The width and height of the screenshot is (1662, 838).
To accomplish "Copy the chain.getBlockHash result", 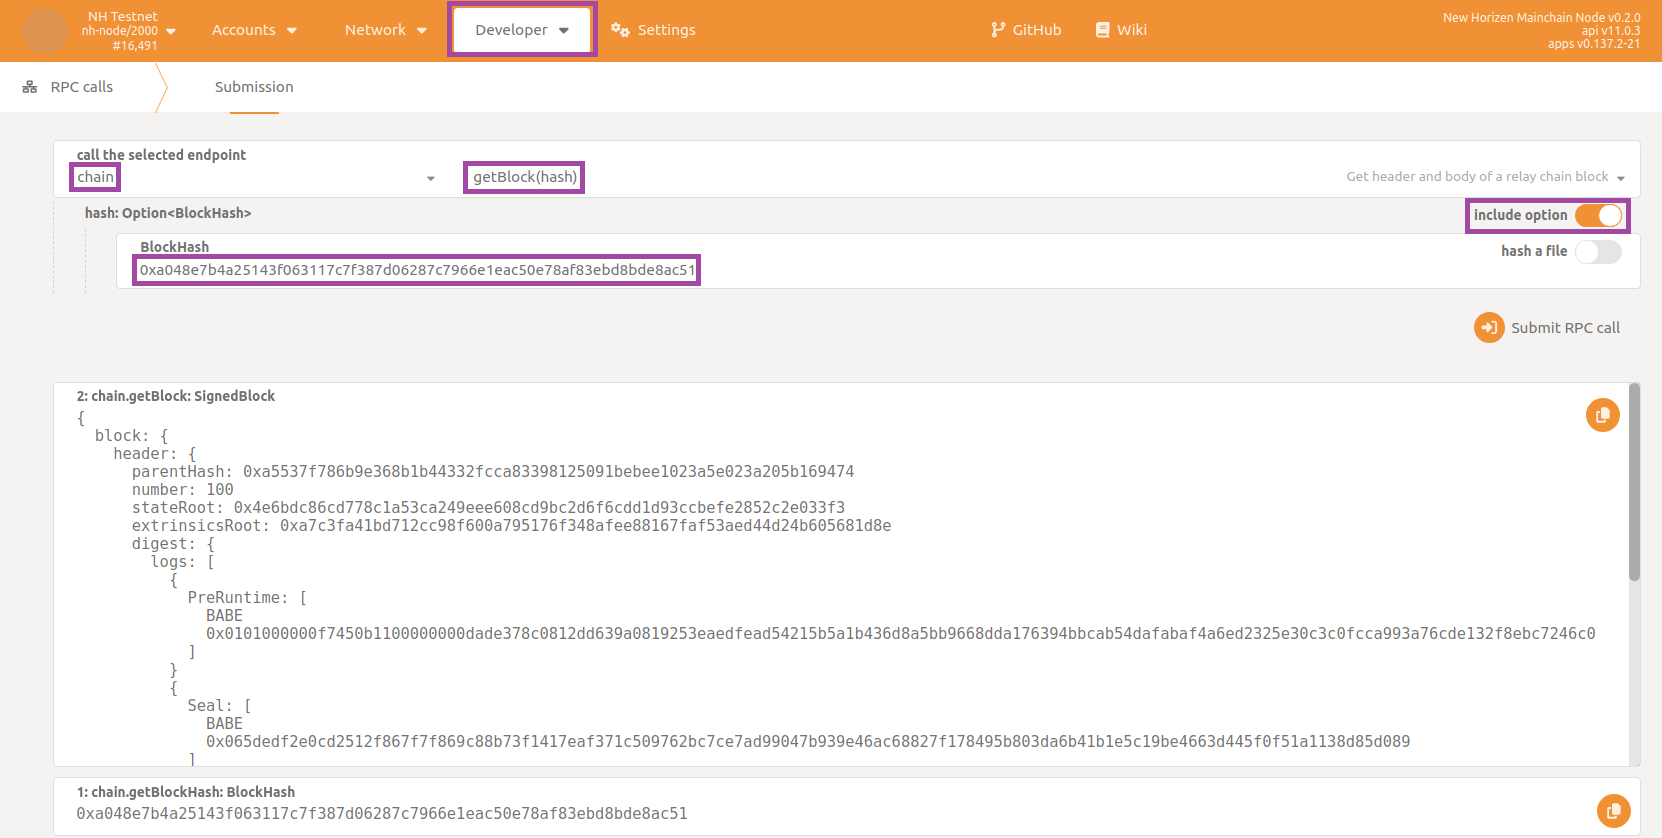I will [1613, 811].
